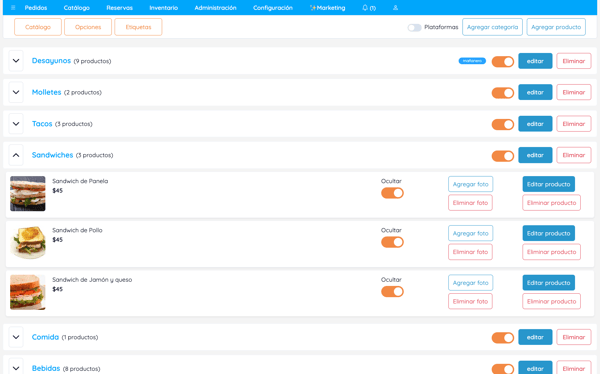This screenshot has height=374, width=600.
Task: Delete the Sandwiches category
Action: point(574,155)
